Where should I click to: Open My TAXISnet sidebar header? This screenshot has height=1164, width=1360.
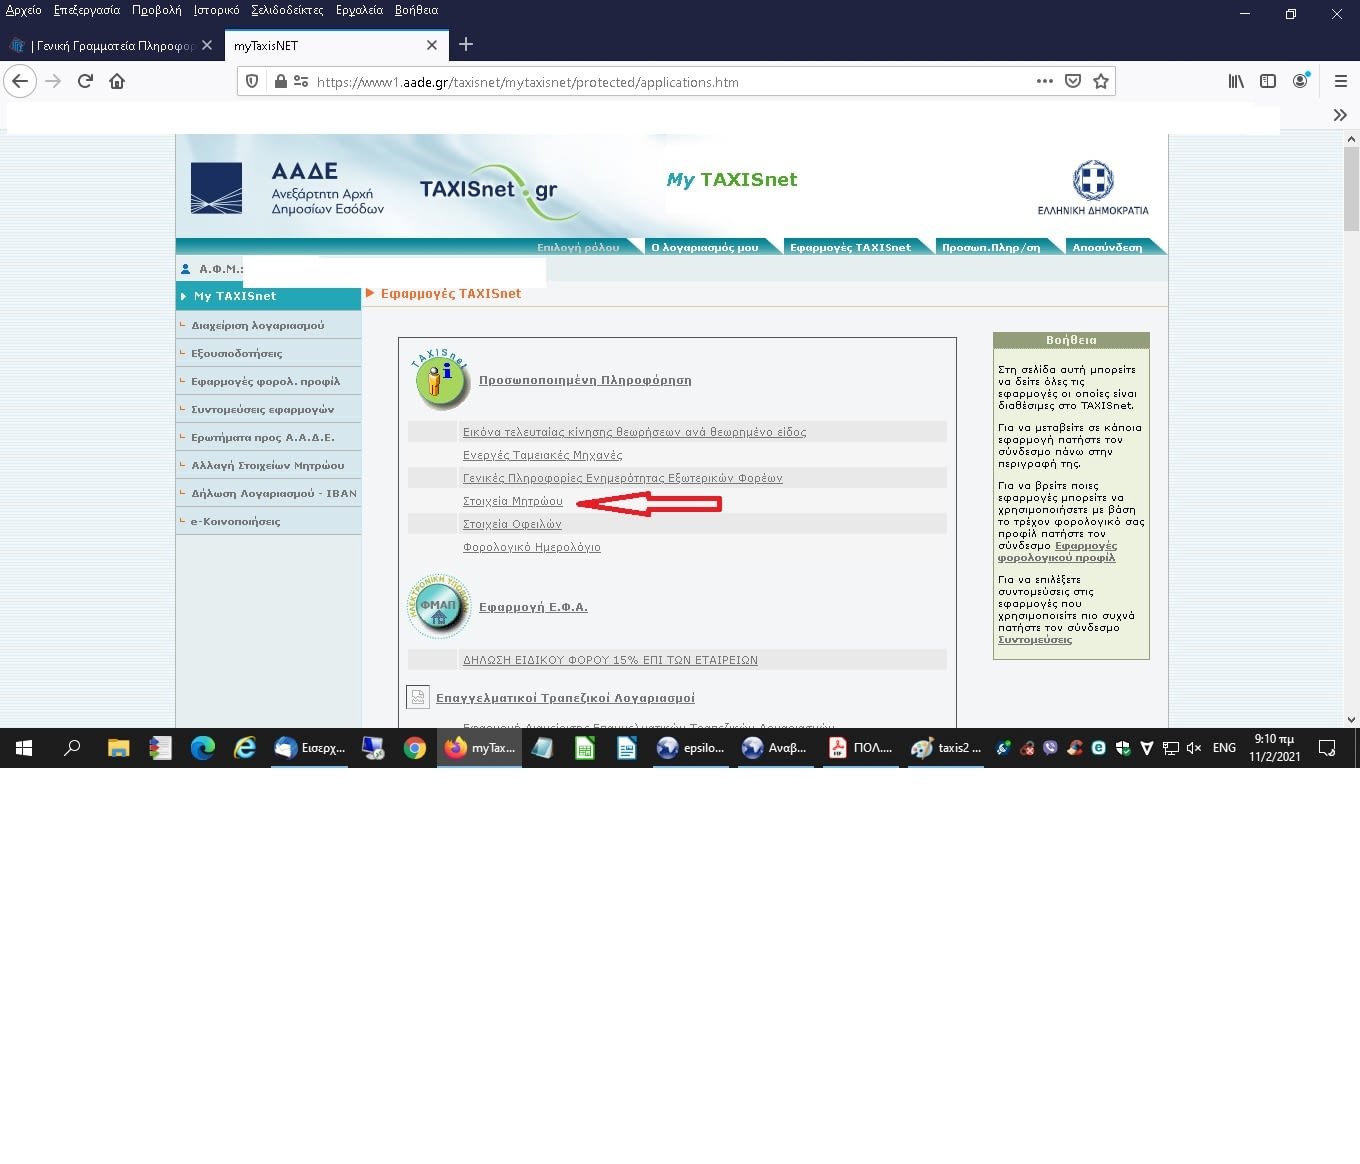(x=268, y=296)
